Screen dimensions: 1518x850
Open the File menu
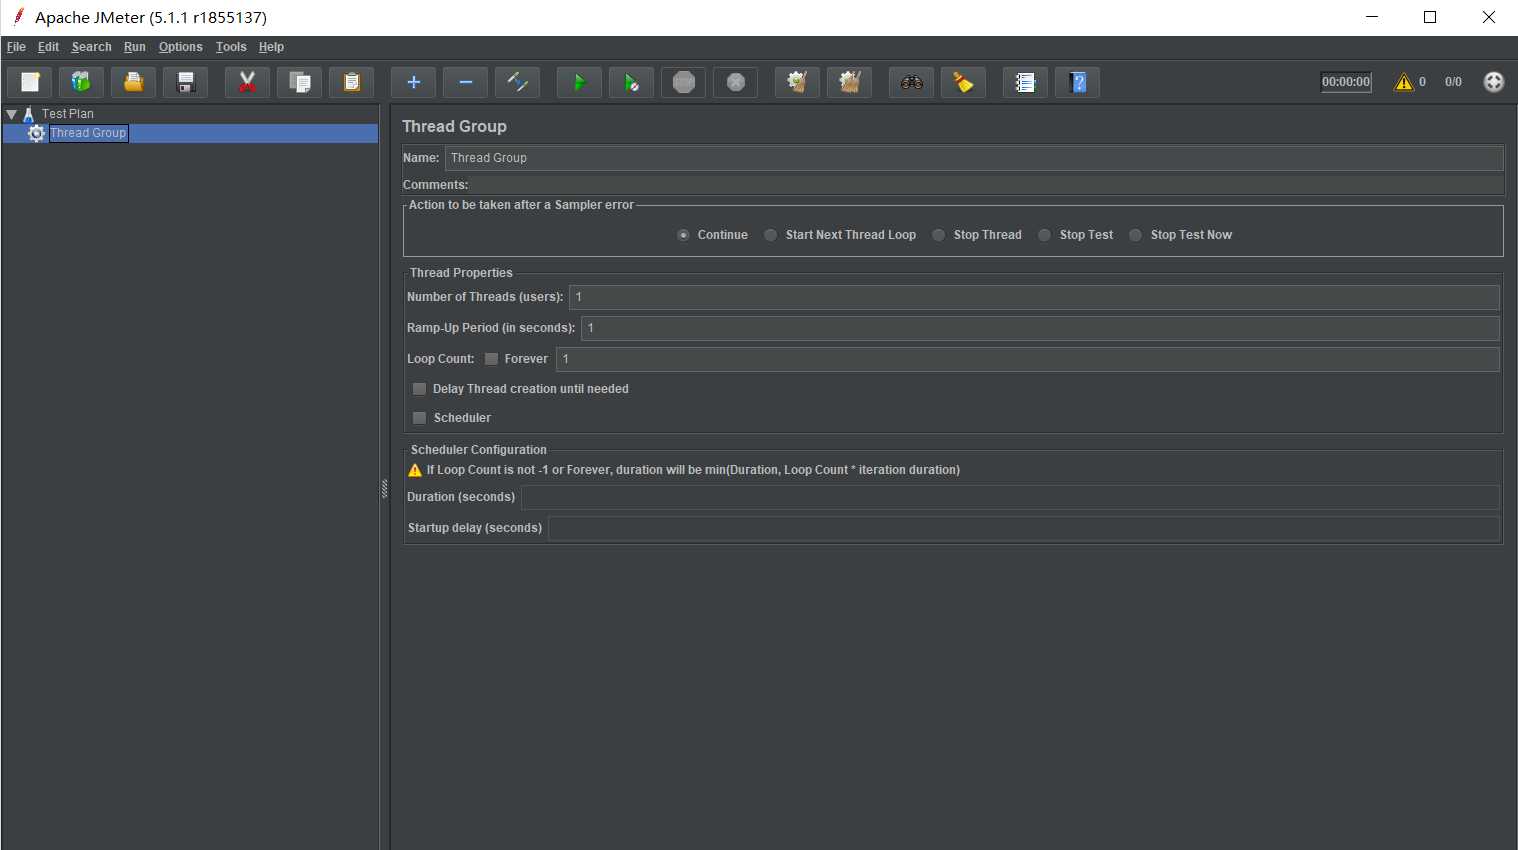(16, 47)
